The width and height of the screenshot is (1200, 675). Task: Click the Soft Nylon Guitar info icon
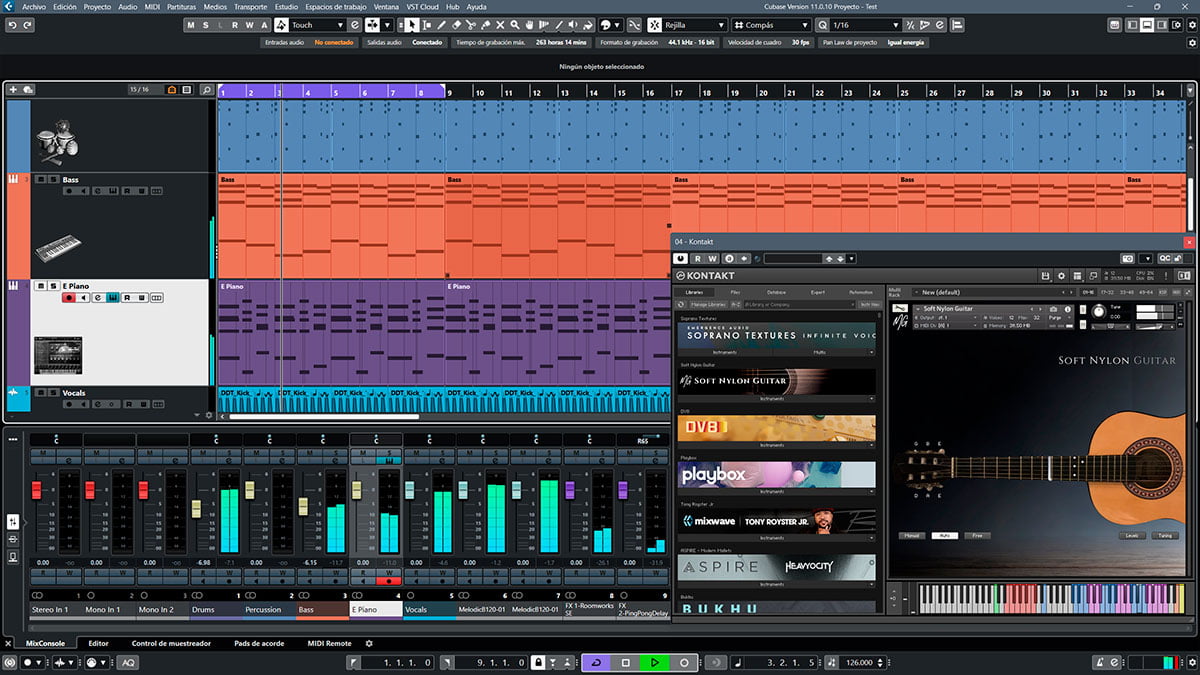[x=1066, y=309]
